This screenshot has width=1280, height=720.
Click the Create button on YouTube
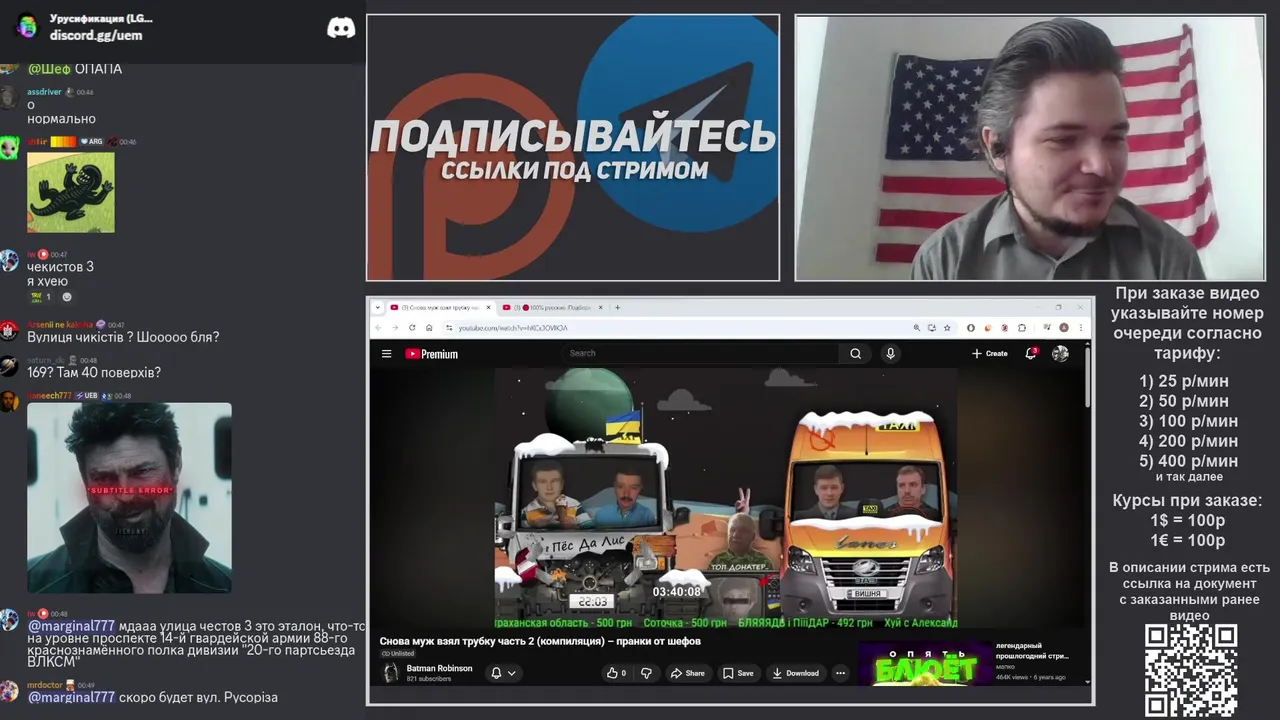(989, 353)
